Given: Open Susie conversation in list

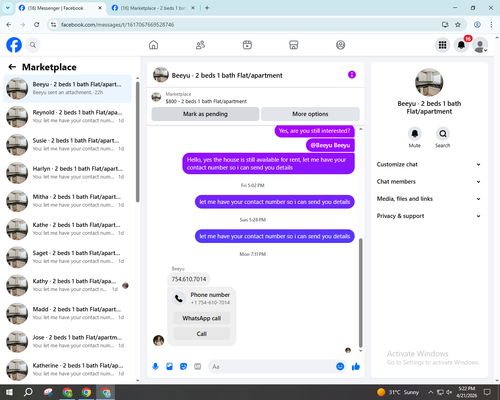Looking at the screenshot, I should click(x=67, y=145).
